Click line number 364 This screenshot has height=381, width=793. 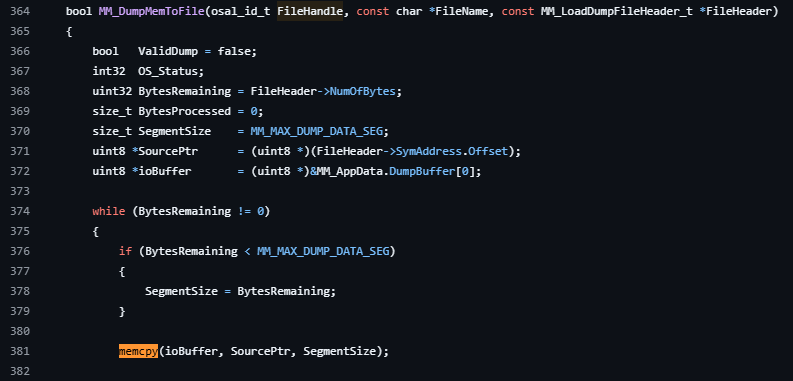[x=19, y=11]
